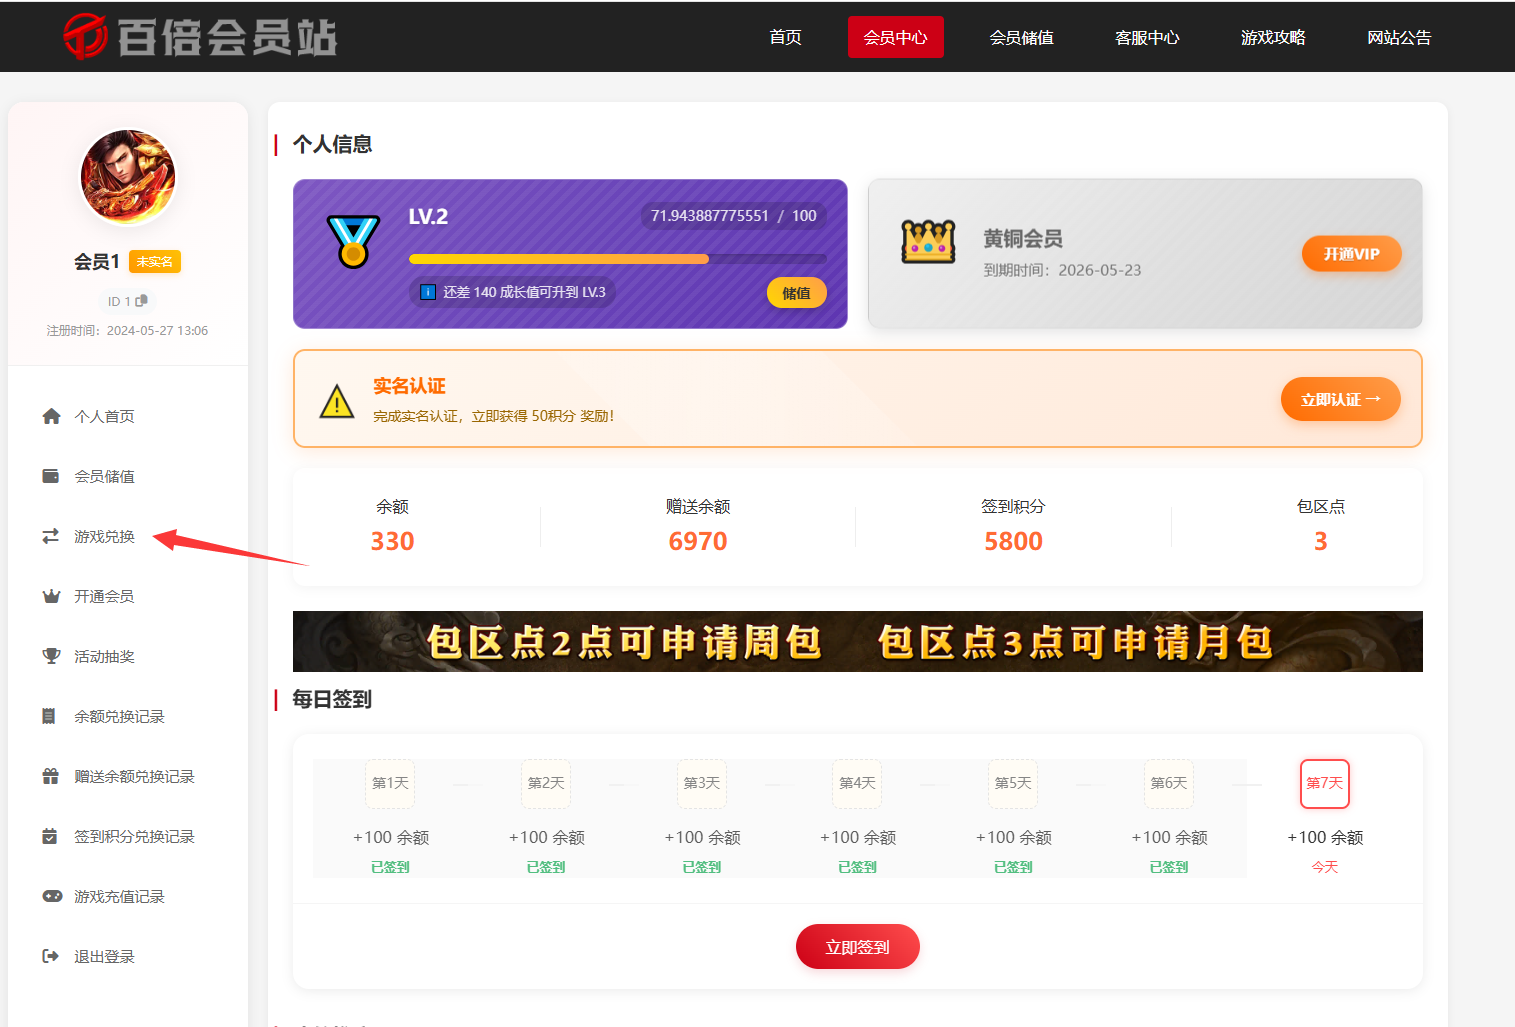Image resolution: width=1515 pixels, height=1027 pixels.
Task: Select the 第7天 check-in day box
Action: click(1324, 783)
